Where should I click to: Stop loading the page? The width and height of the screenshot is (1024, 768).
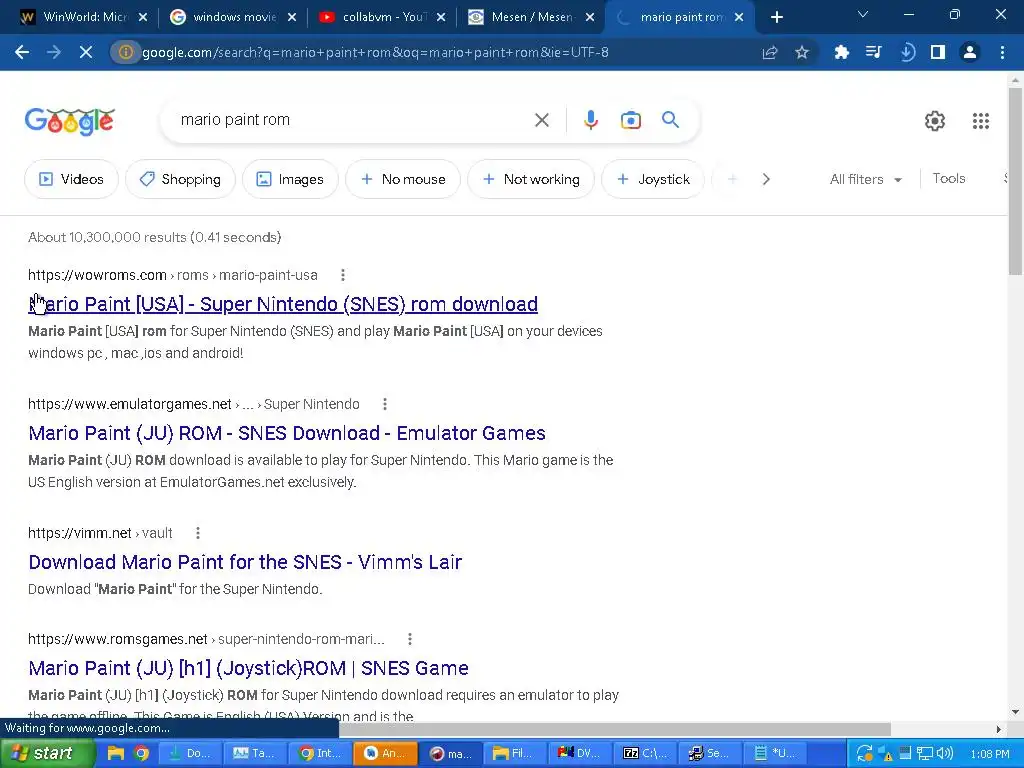[86, 52]
